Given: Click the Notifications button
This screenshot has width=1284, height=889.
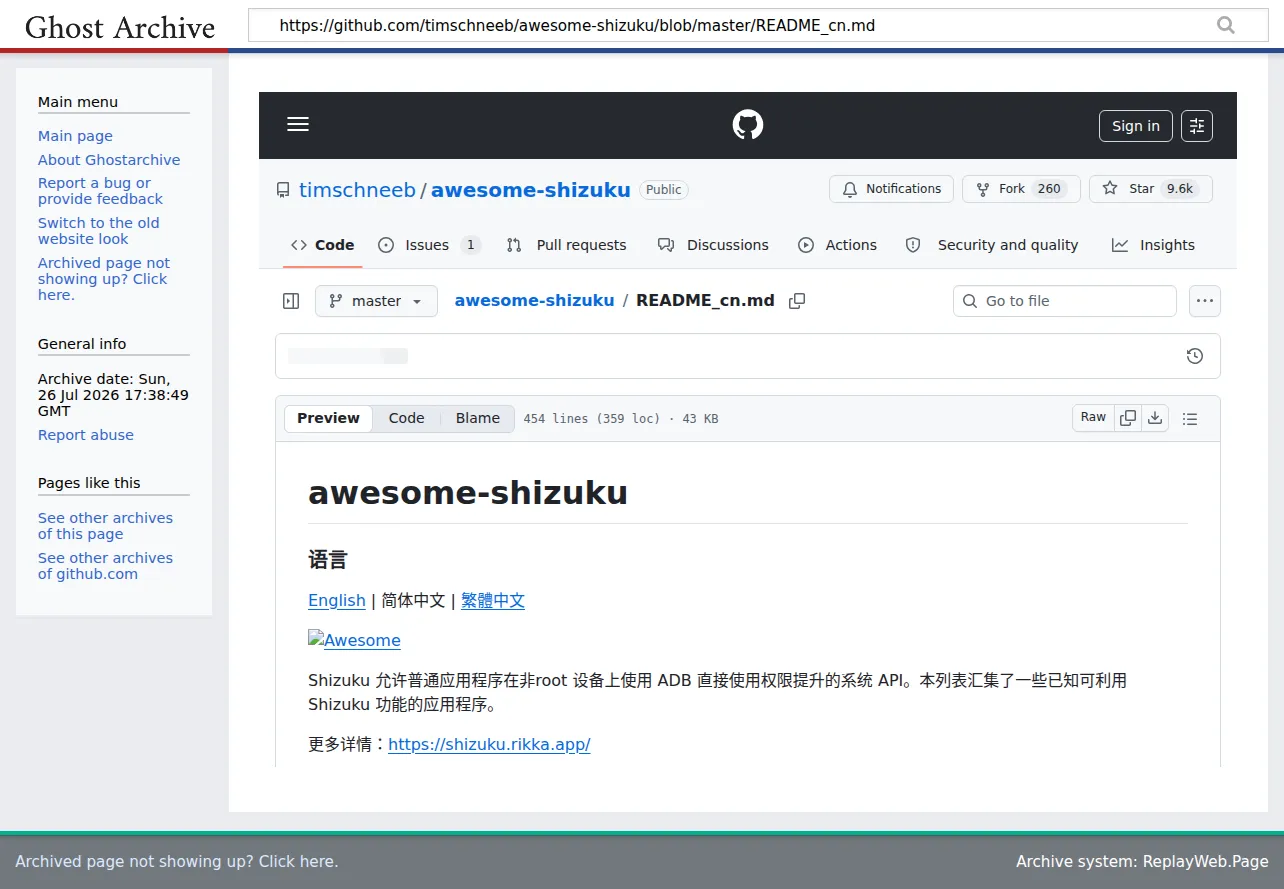Looking at the screenshot, I should point(891,189).
